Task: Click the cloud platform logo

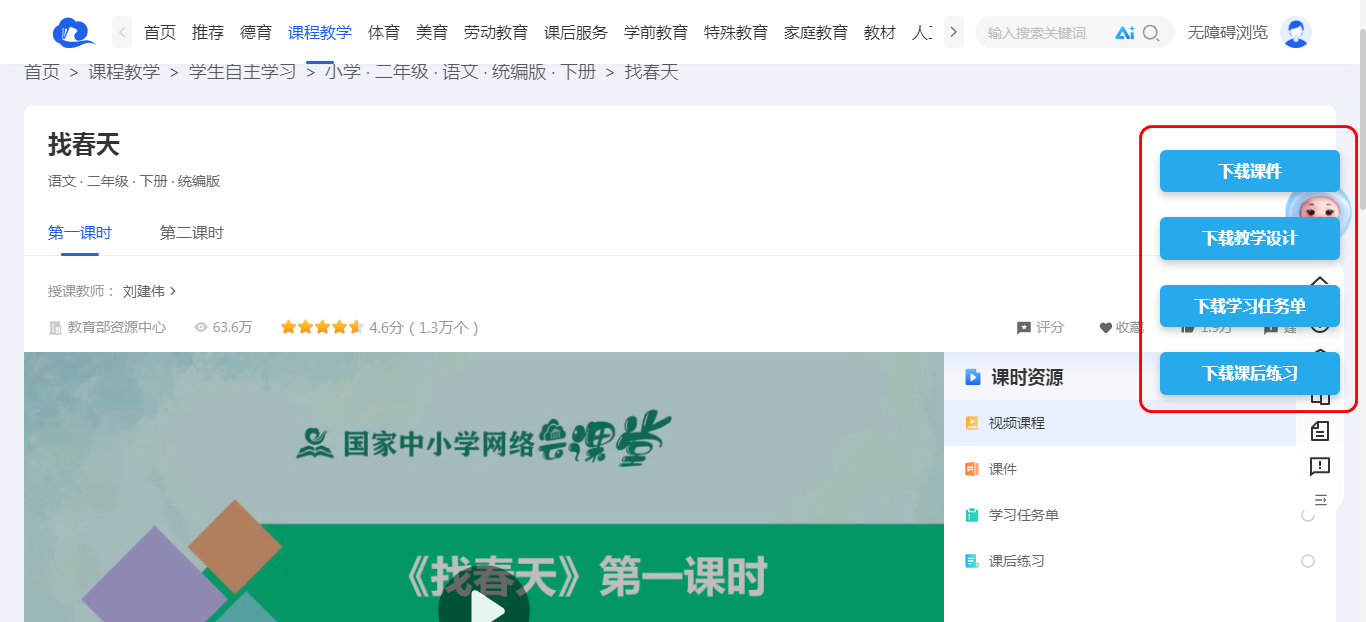Action: pos(73,32)
